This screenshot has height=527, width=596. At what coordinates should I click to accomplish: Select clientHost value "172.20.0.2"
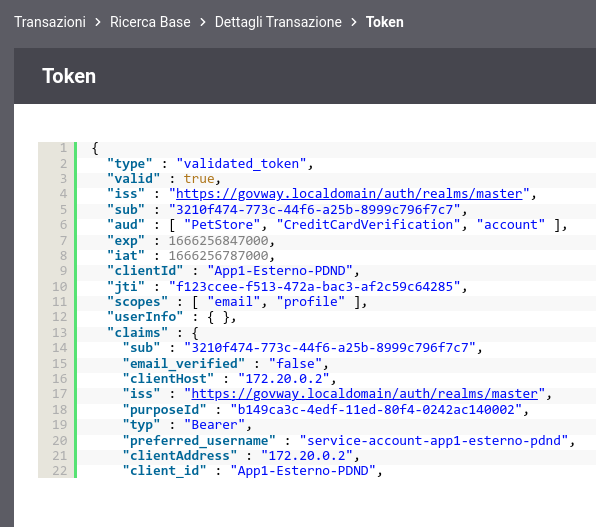click(x=284, y=379)
